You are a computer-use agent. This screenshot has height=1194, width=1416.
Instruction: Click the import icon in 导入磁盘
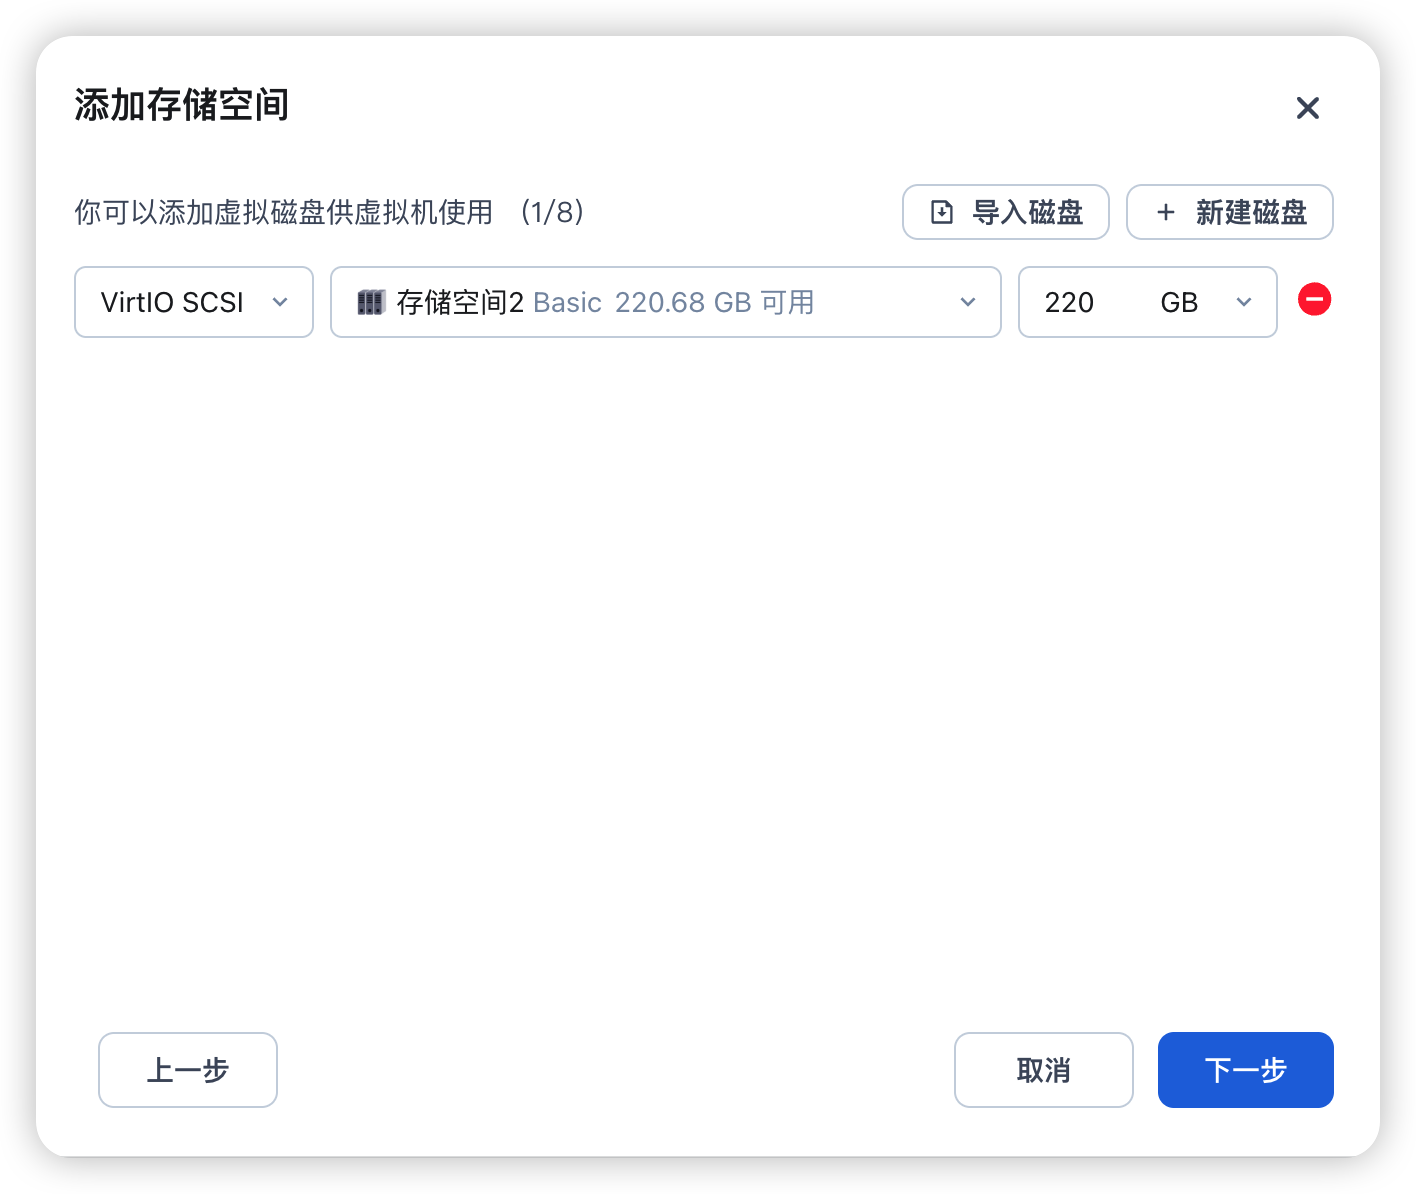[x=942, y=212]
